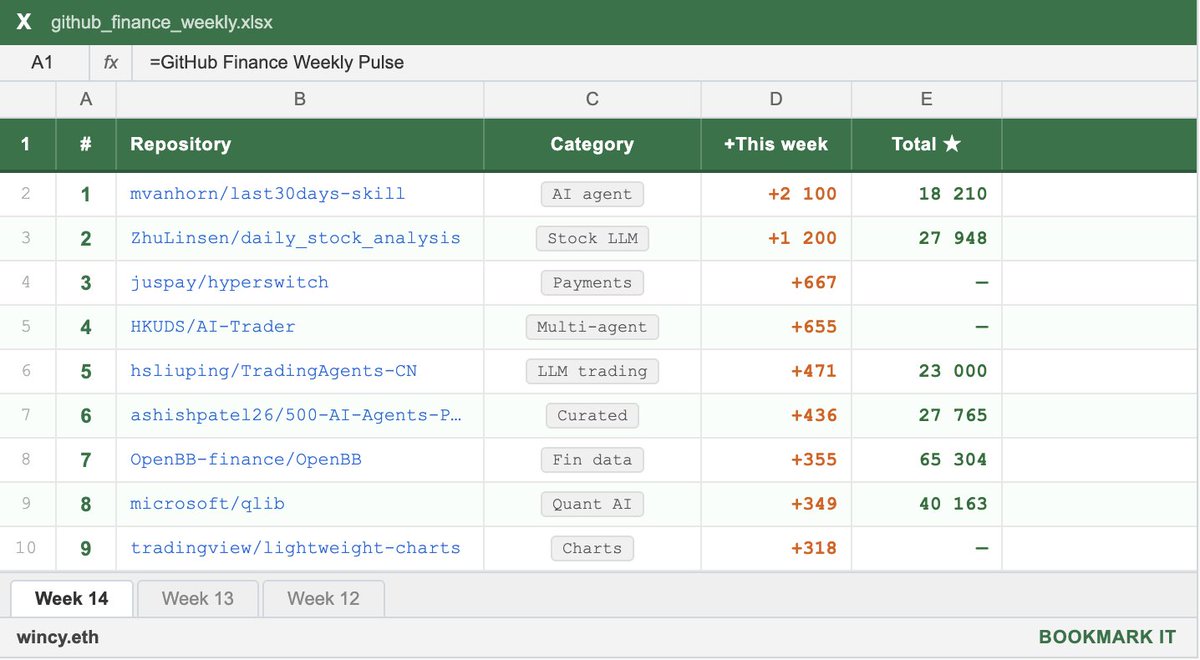Select the 27 765 total stars cell
Viewport: 1200px width, 660px height.
pos(927,415)
